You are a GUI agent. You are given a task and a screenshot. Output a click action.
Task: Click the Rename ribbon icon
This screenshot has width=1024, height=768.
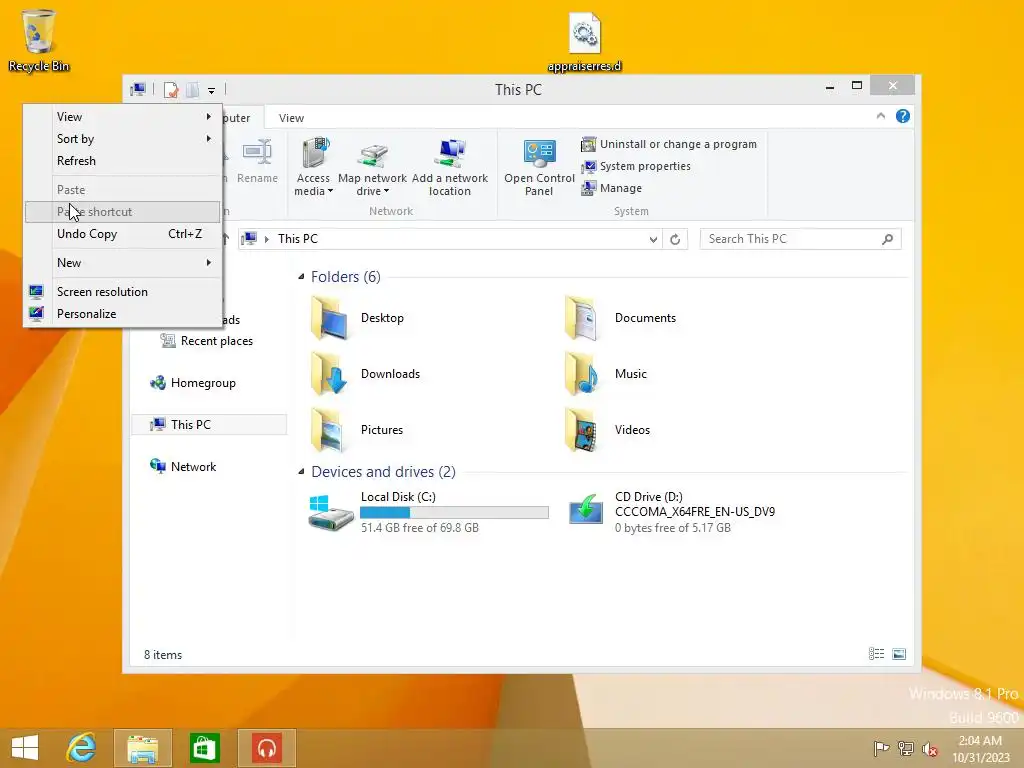click(257, 161)
